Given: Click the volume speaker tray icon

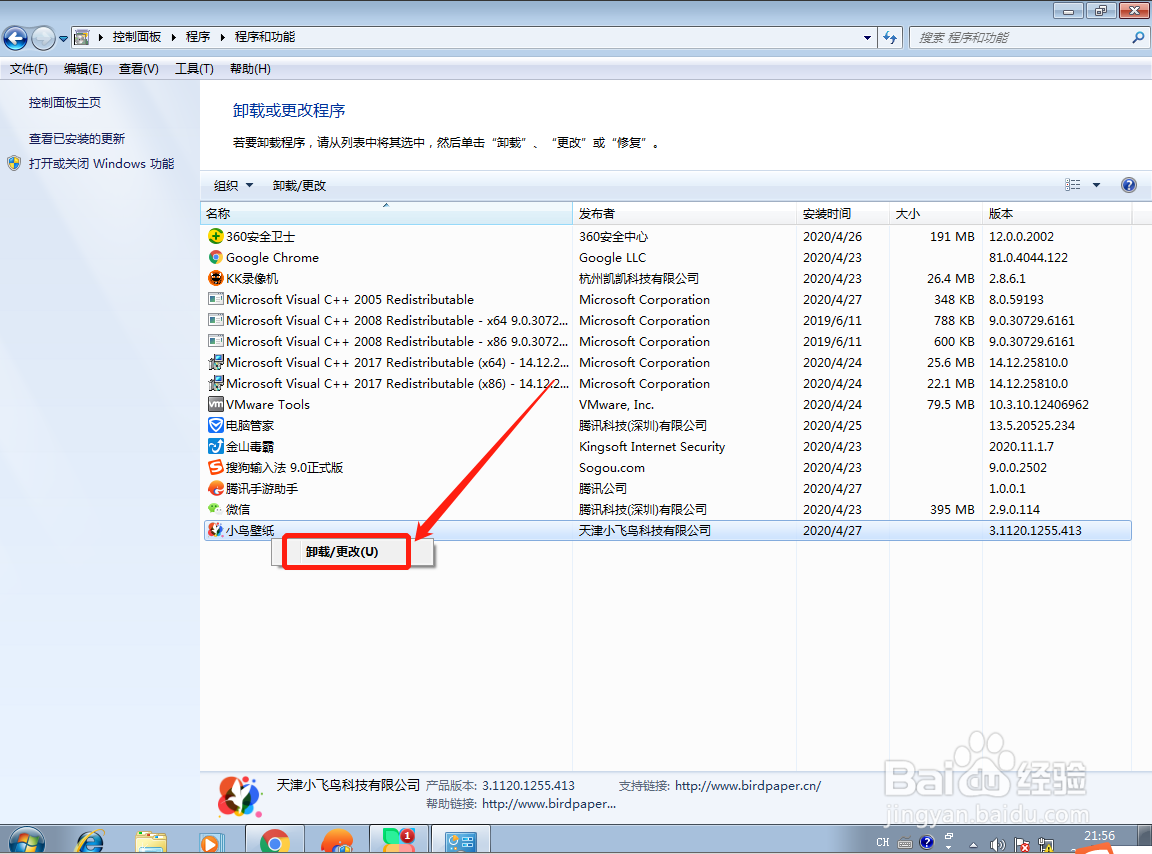Looking at the screenshot, I should pyautogui.click(x=997, y=844).
